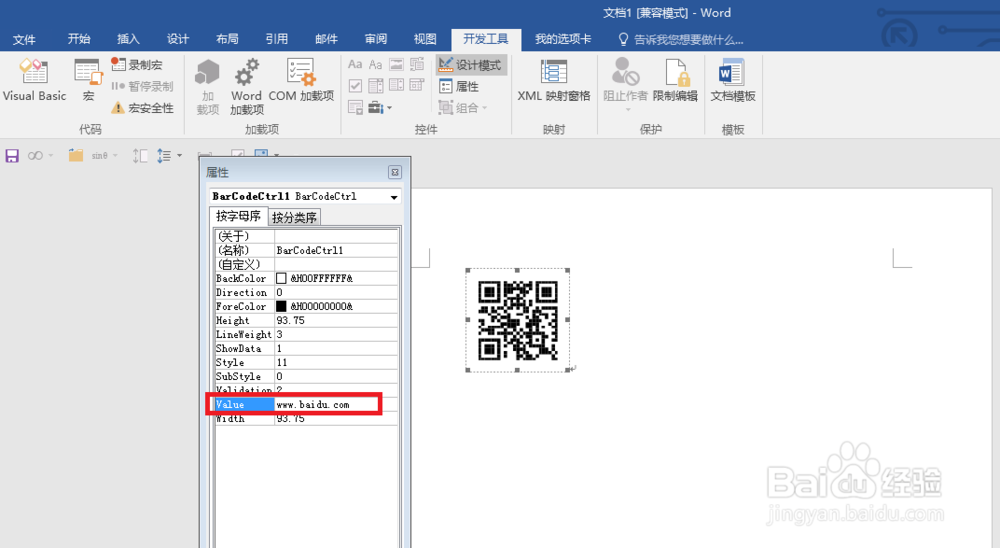Insert a Picture content control
This screenshot has height=548, width=1000.
tap(396, 64)
